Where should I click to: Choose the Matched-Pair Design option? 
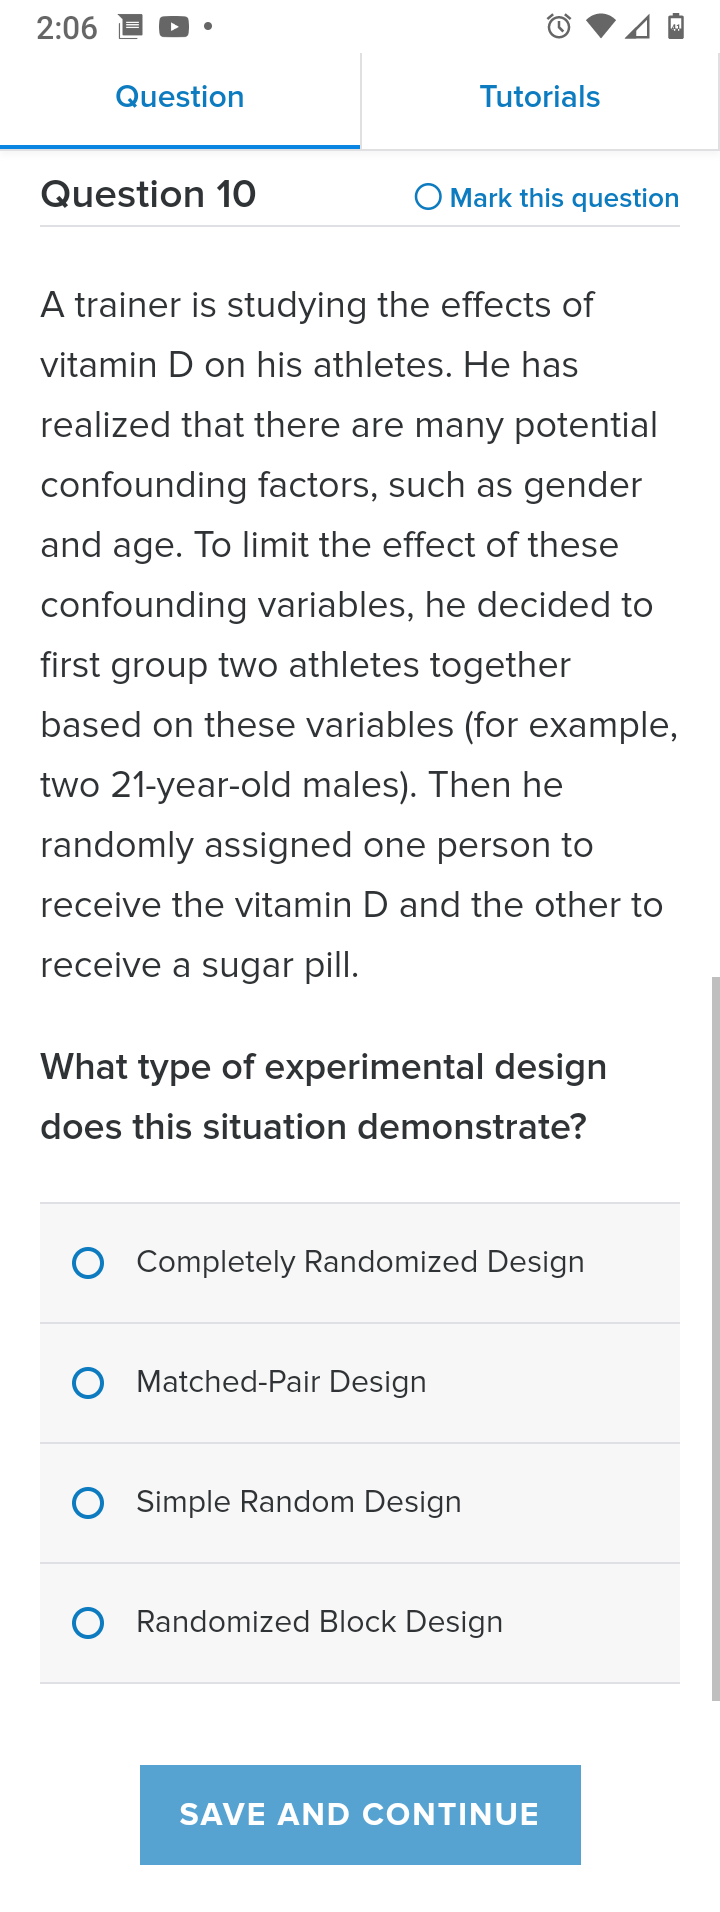(360, 1383)
